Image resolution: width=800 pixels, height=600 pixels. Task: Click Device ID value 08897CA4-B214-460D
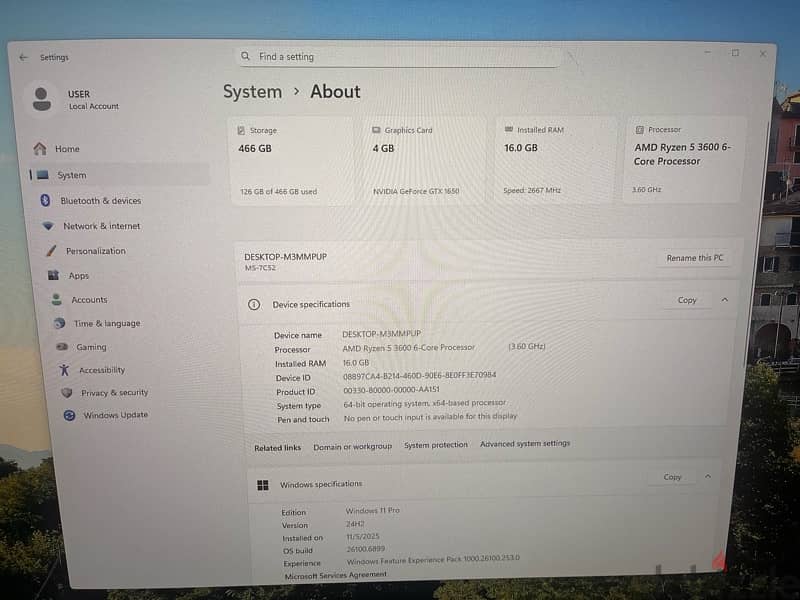pos(419,376)
